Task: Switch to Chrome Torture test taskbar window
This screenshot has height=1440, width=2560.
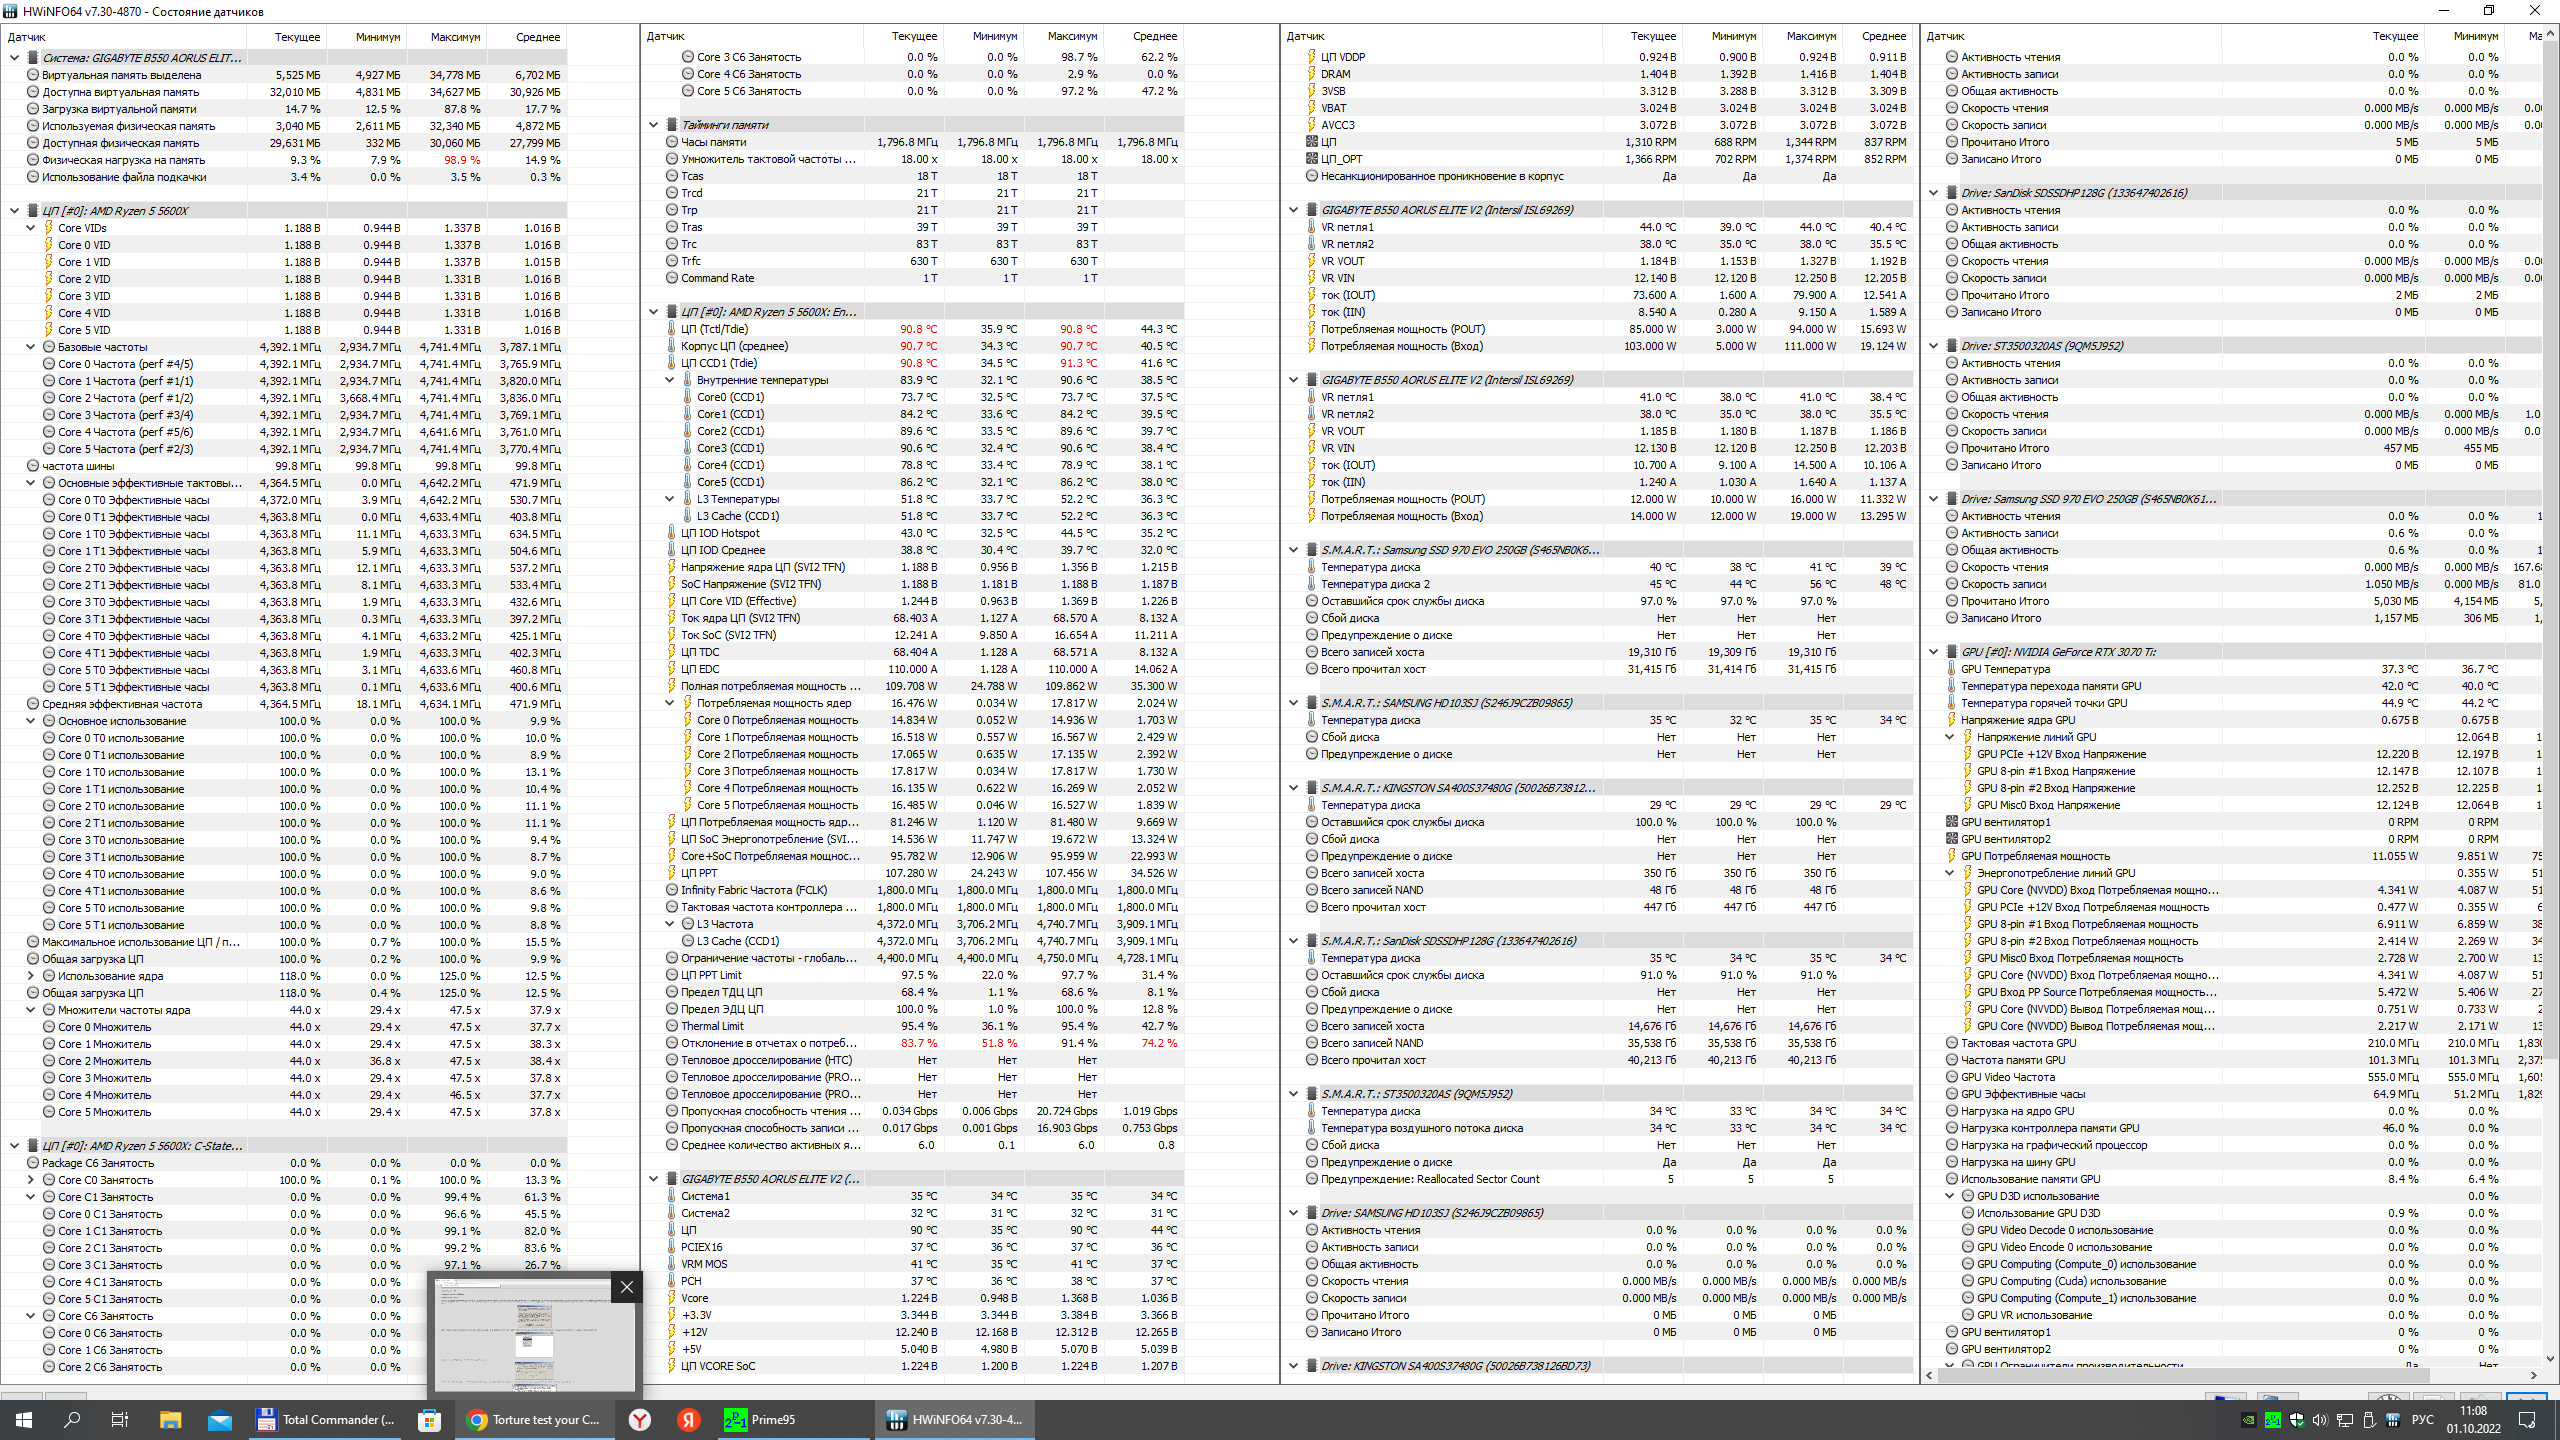Action: (534, 1420)
